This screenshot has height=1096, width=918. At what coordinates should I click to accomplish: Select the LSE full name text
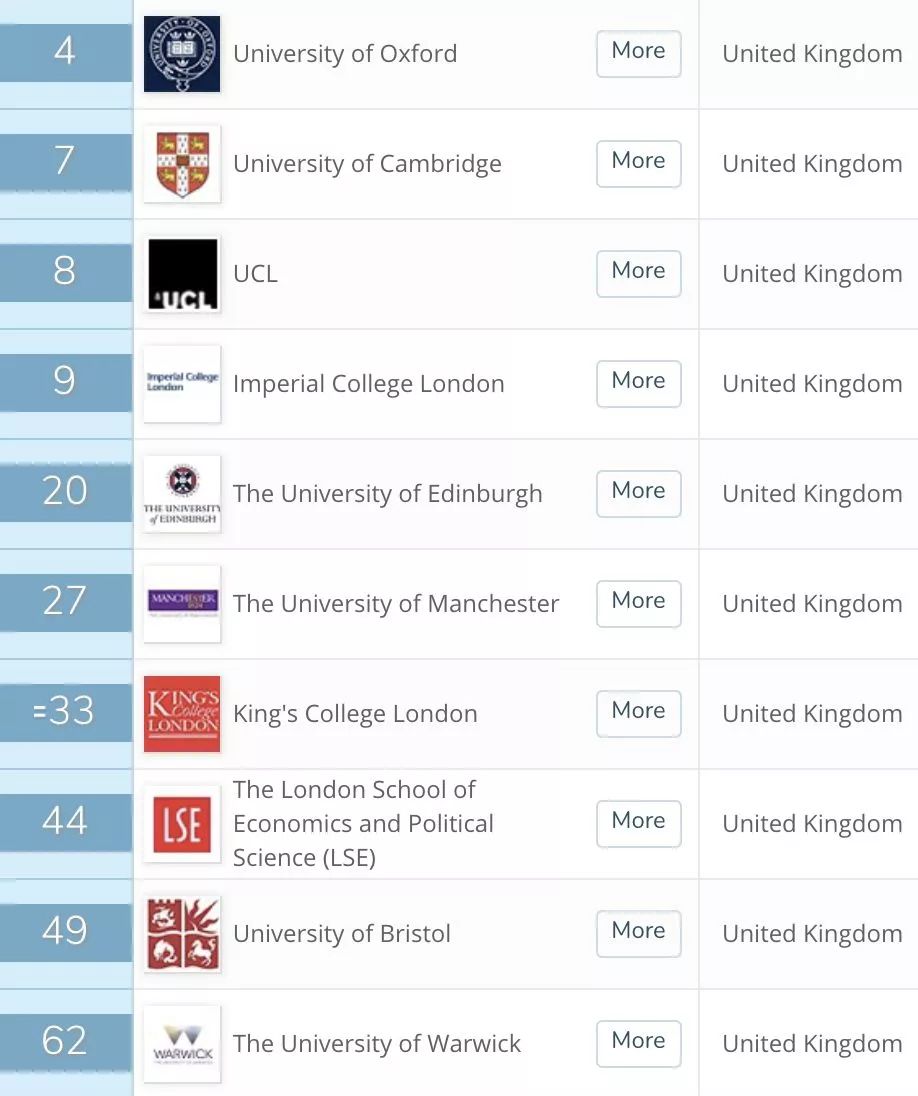point(363,823)
